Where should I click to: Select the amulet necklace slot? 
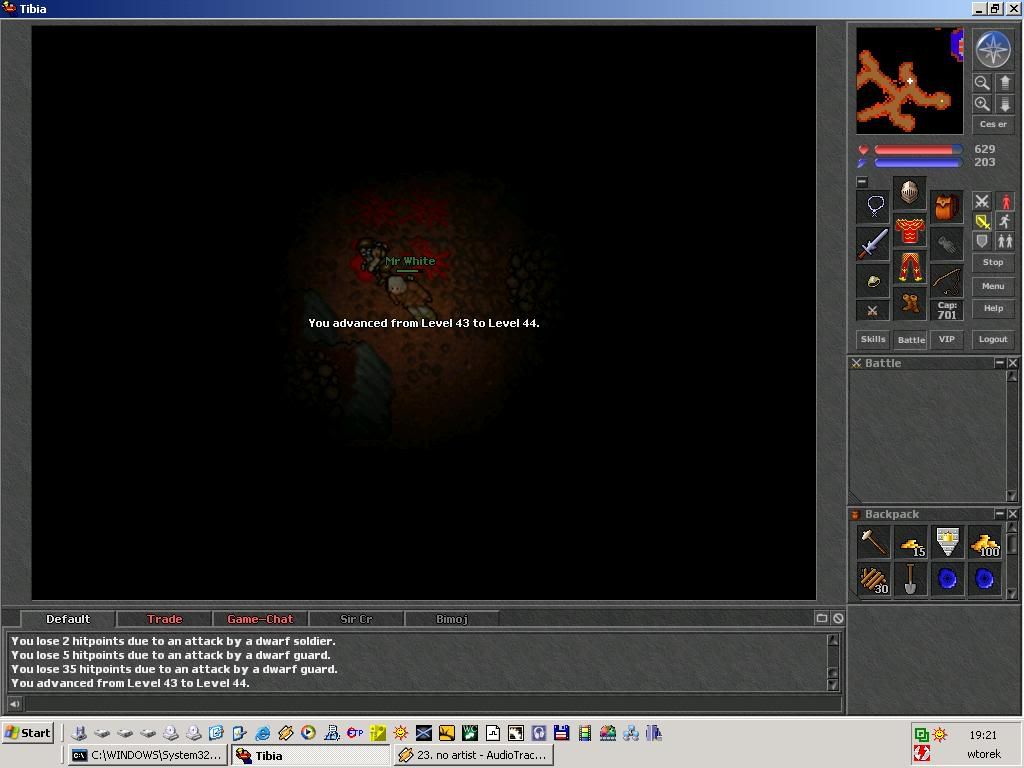873,206
